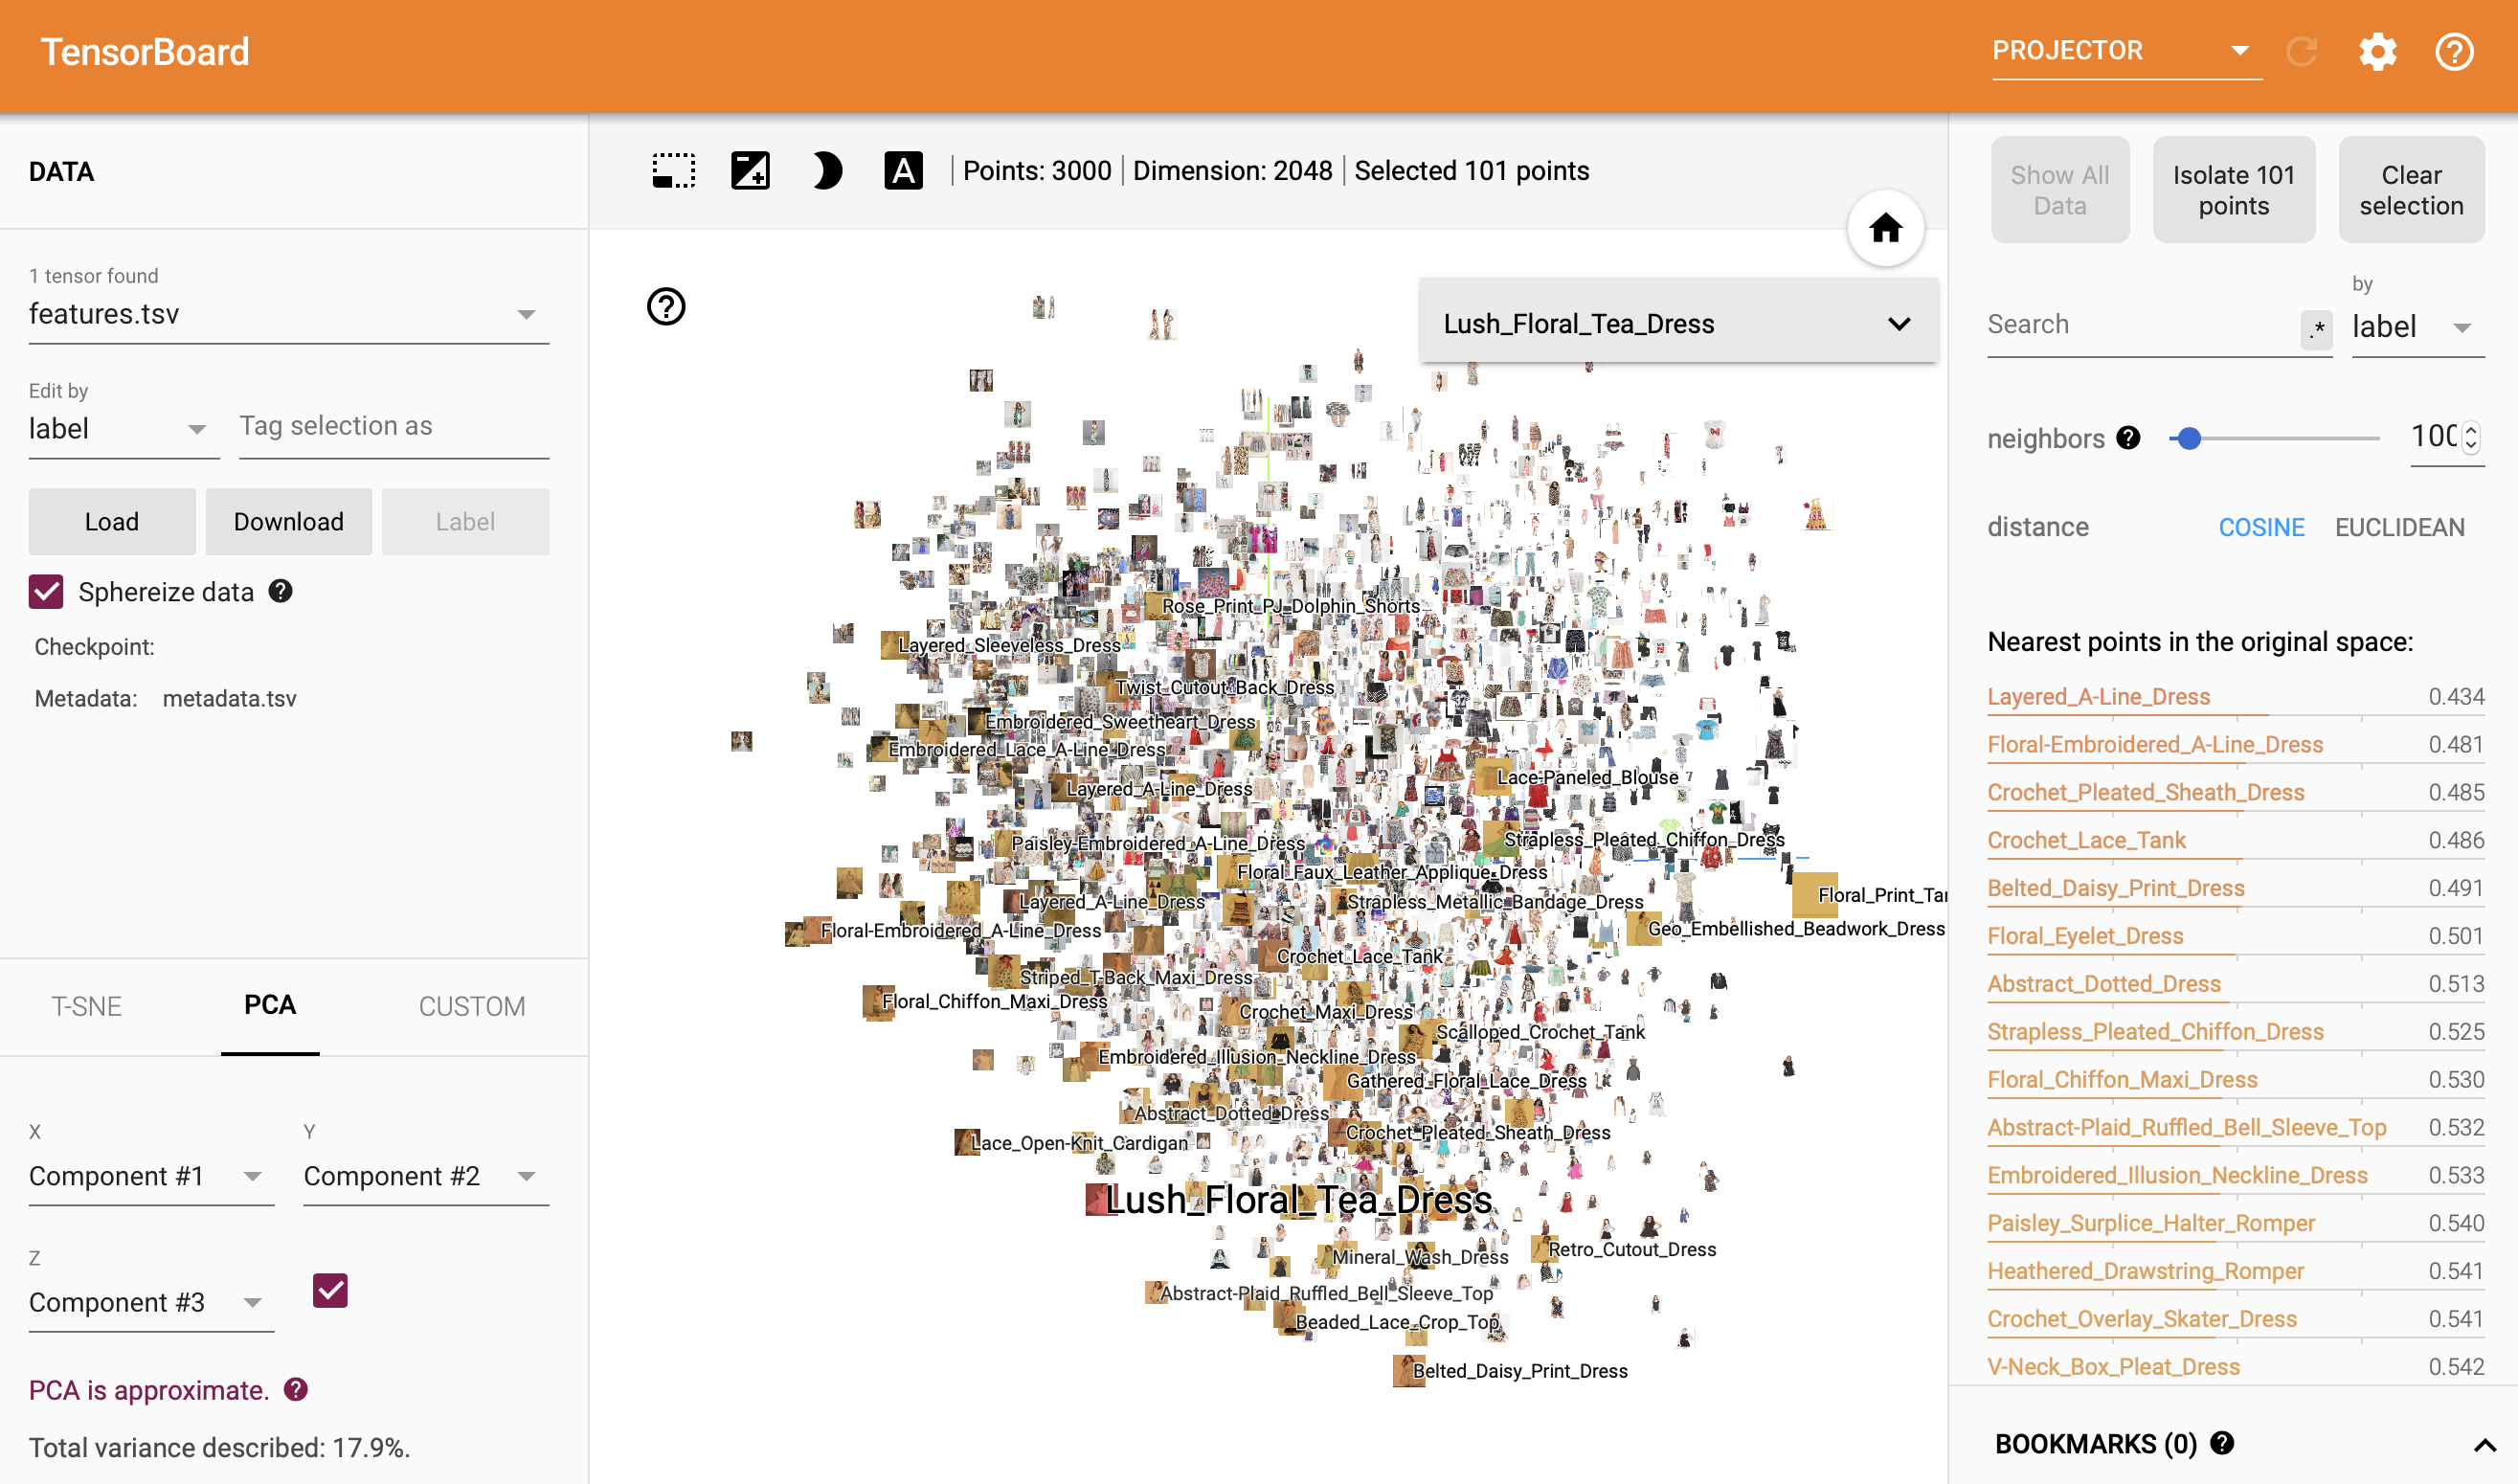Uncheck Sphereize data checkbox
2518x1484 pixels.
pyautogui.click(x=46, y=592)
